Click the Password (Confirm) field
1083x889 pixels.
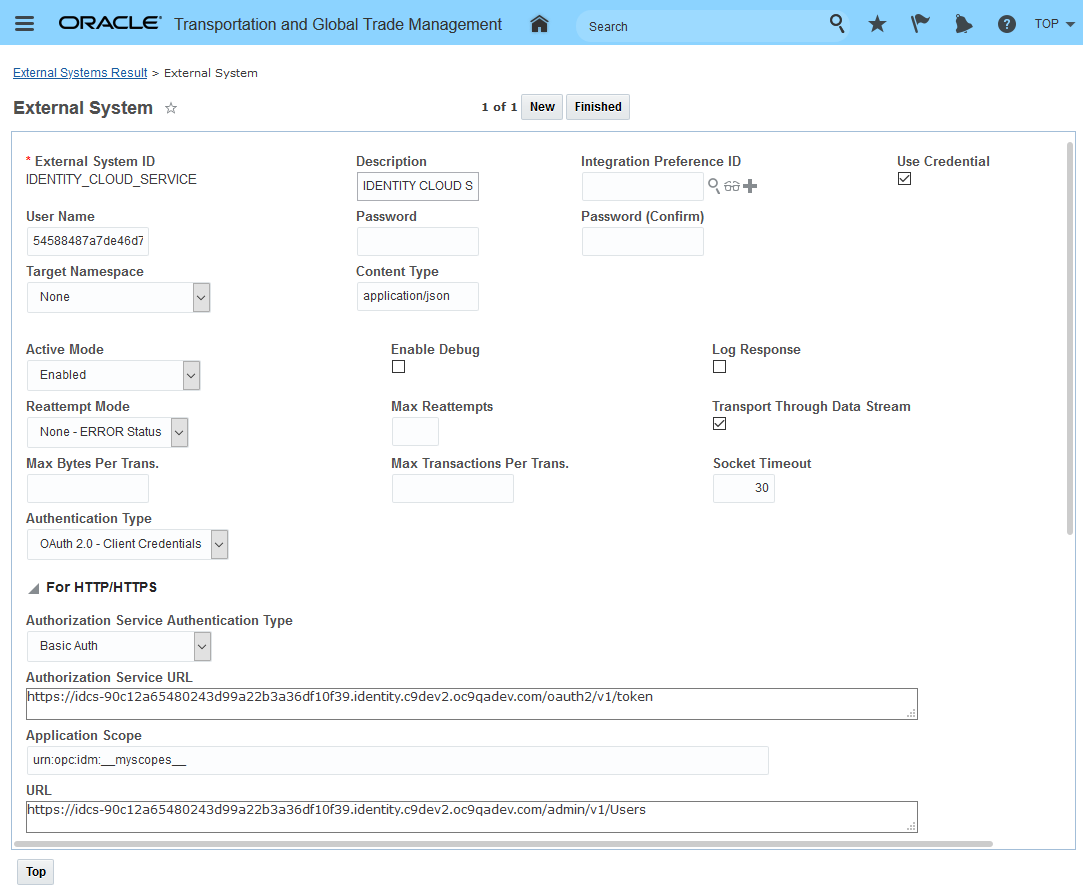click(643, 242)
